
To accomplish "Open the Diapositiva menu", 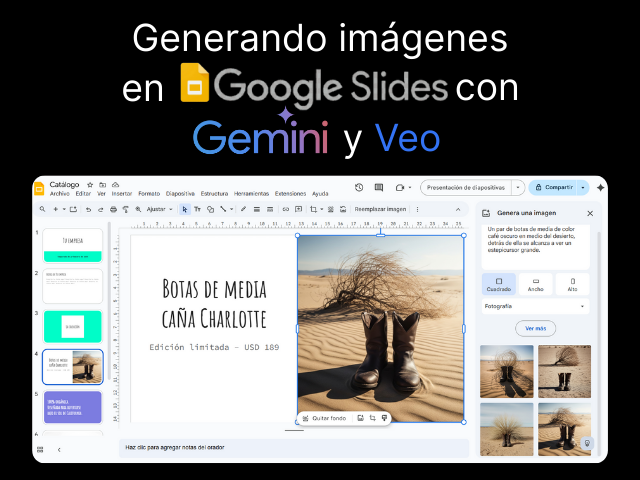I will pyautogui.click(x=180, y=193).
